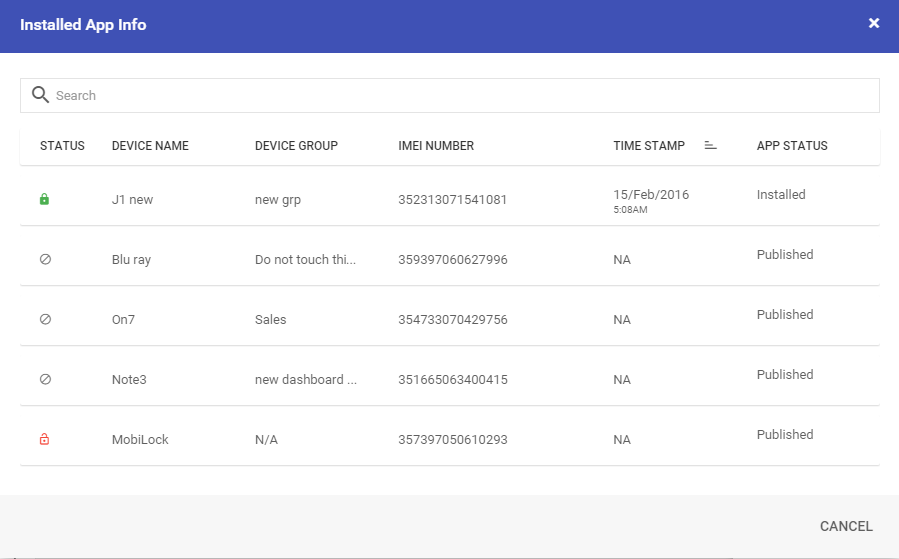Sort by the IMEI NUMBER column header
The image size is (899, 559).
[x=436, y=146]
